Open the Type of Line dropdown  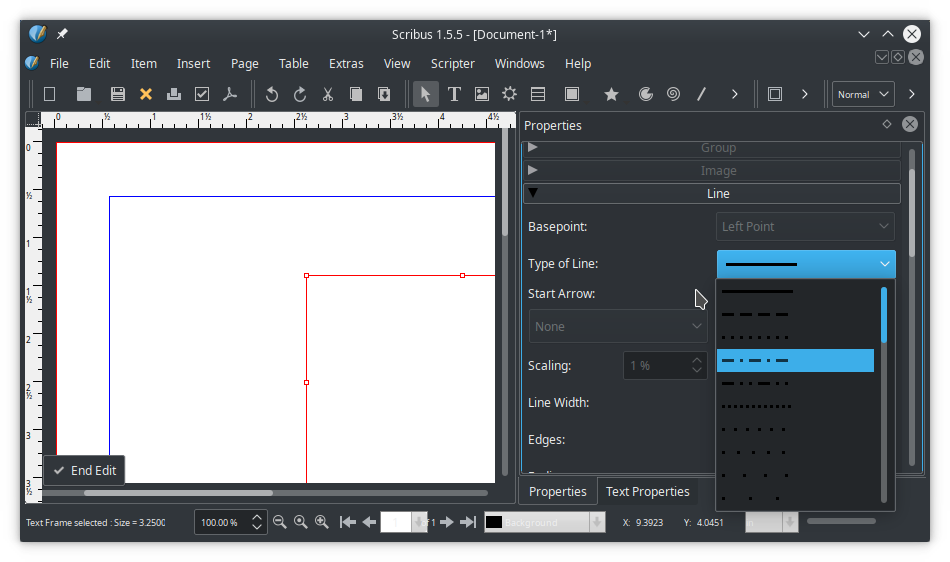coord(806,264)
